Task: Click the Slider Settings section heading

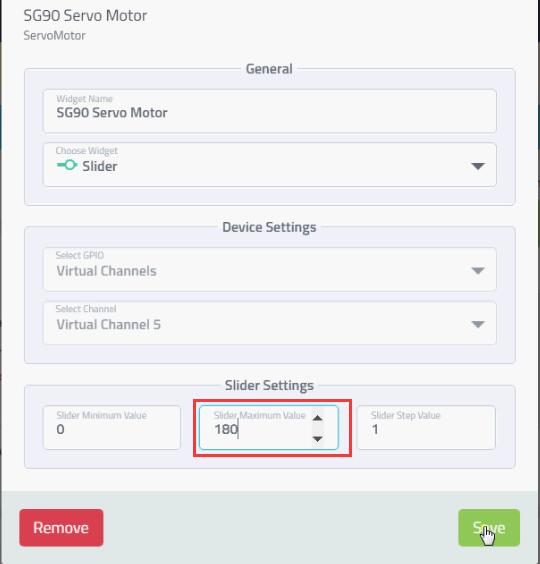Action: pyautogui.click(x=269, y=386)
